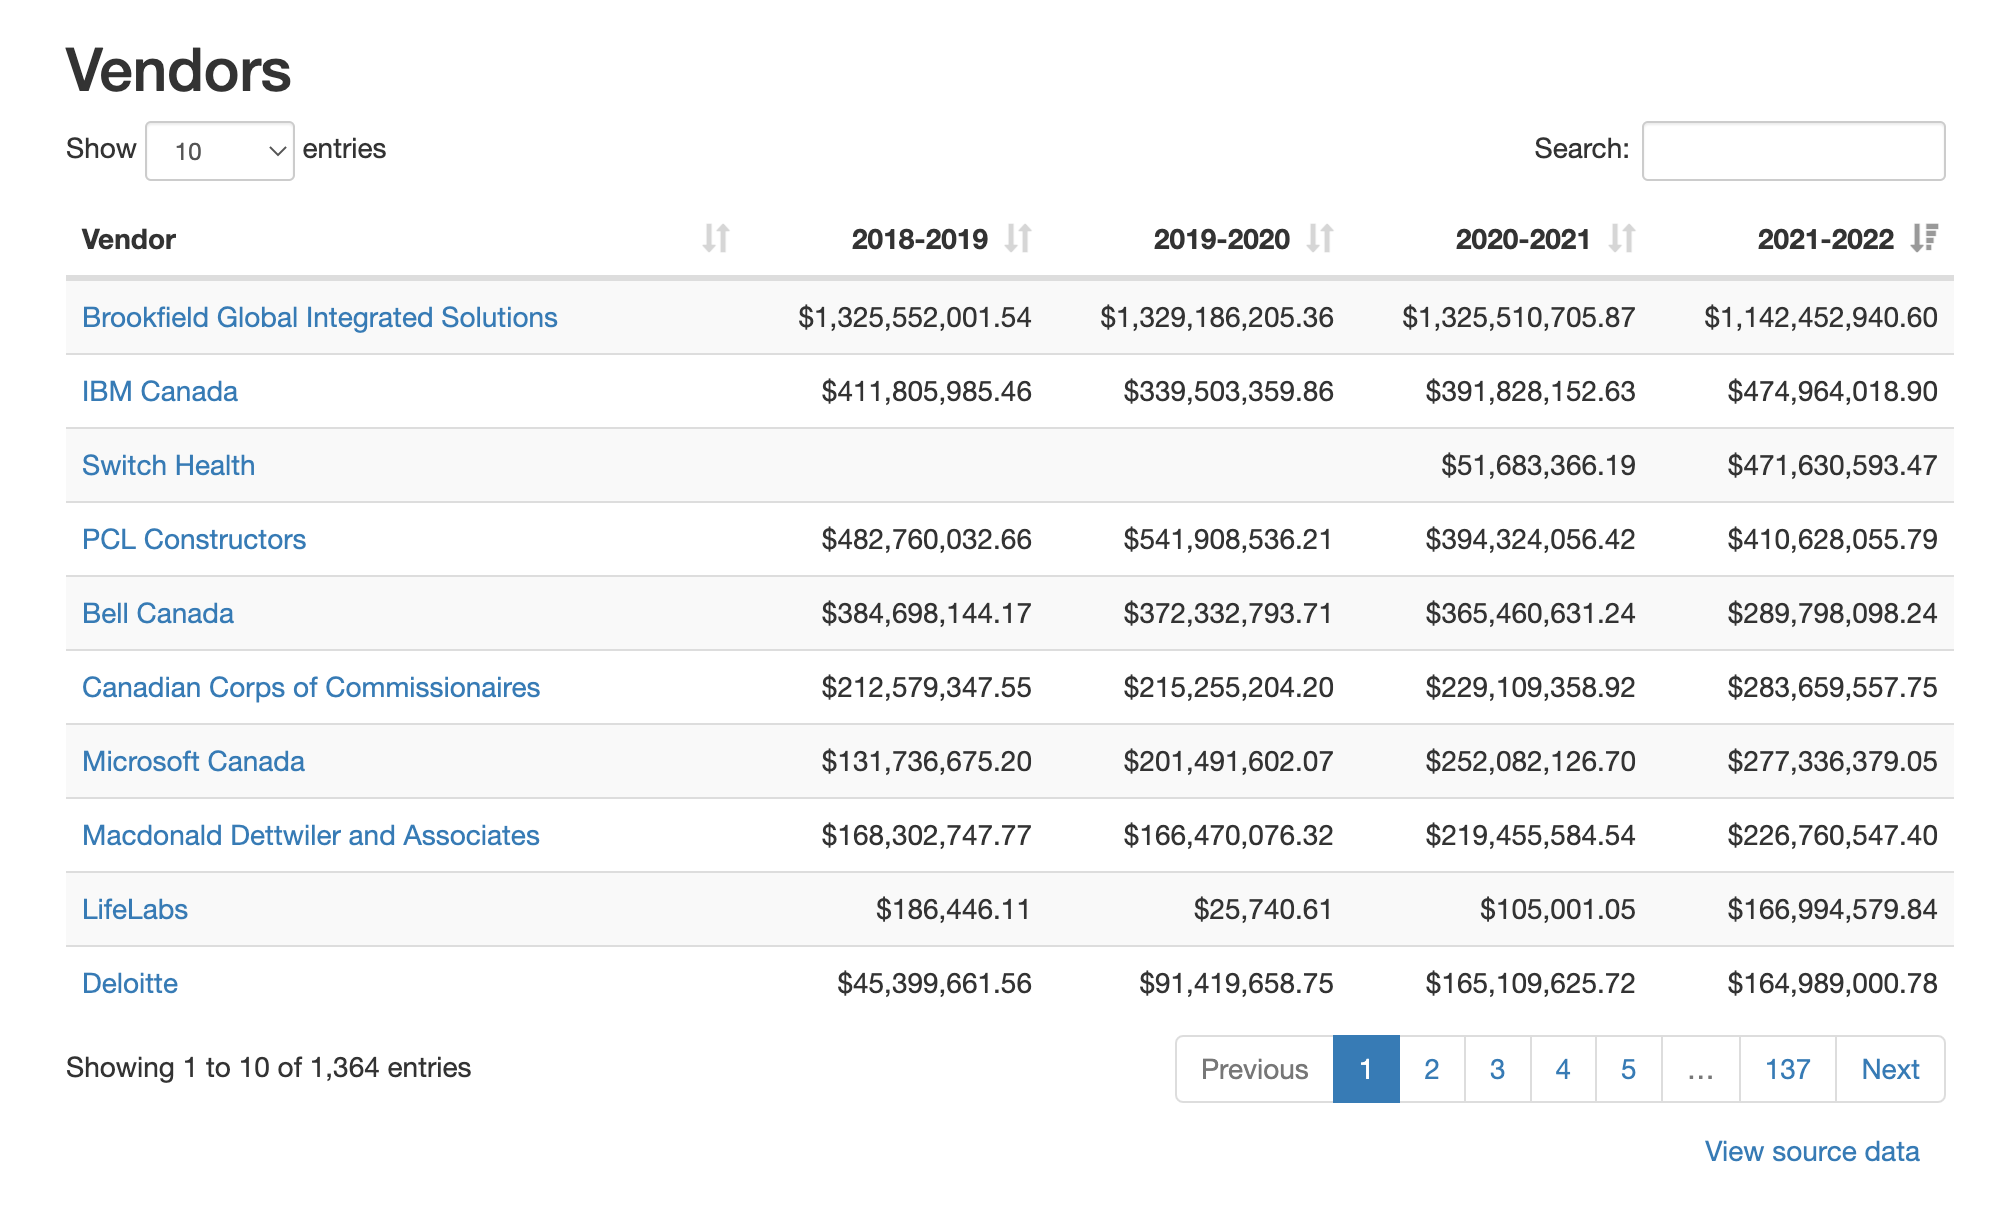Select IBM Canada's $411,805,985.46 cell
The width and height of the screenshot is (2012, 1210).
(927, 391)
